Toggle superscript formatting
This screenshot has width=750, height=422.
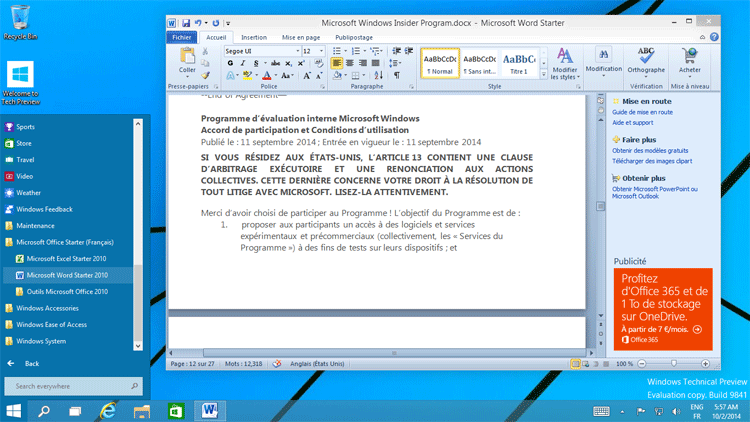[x=301, y=63]
